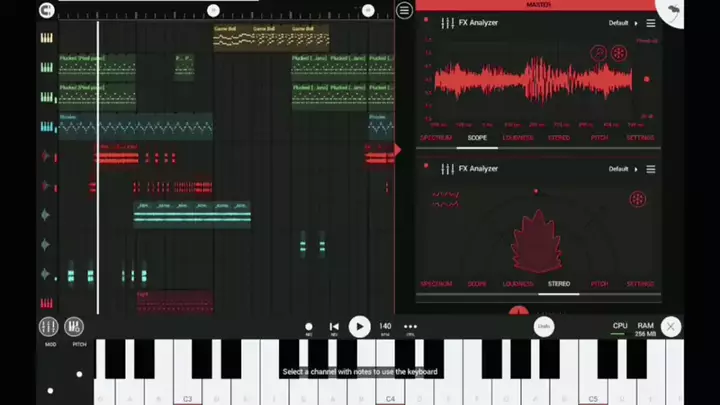
Task: Click the record button in the transport bar
Action: (x=309, y=326)
